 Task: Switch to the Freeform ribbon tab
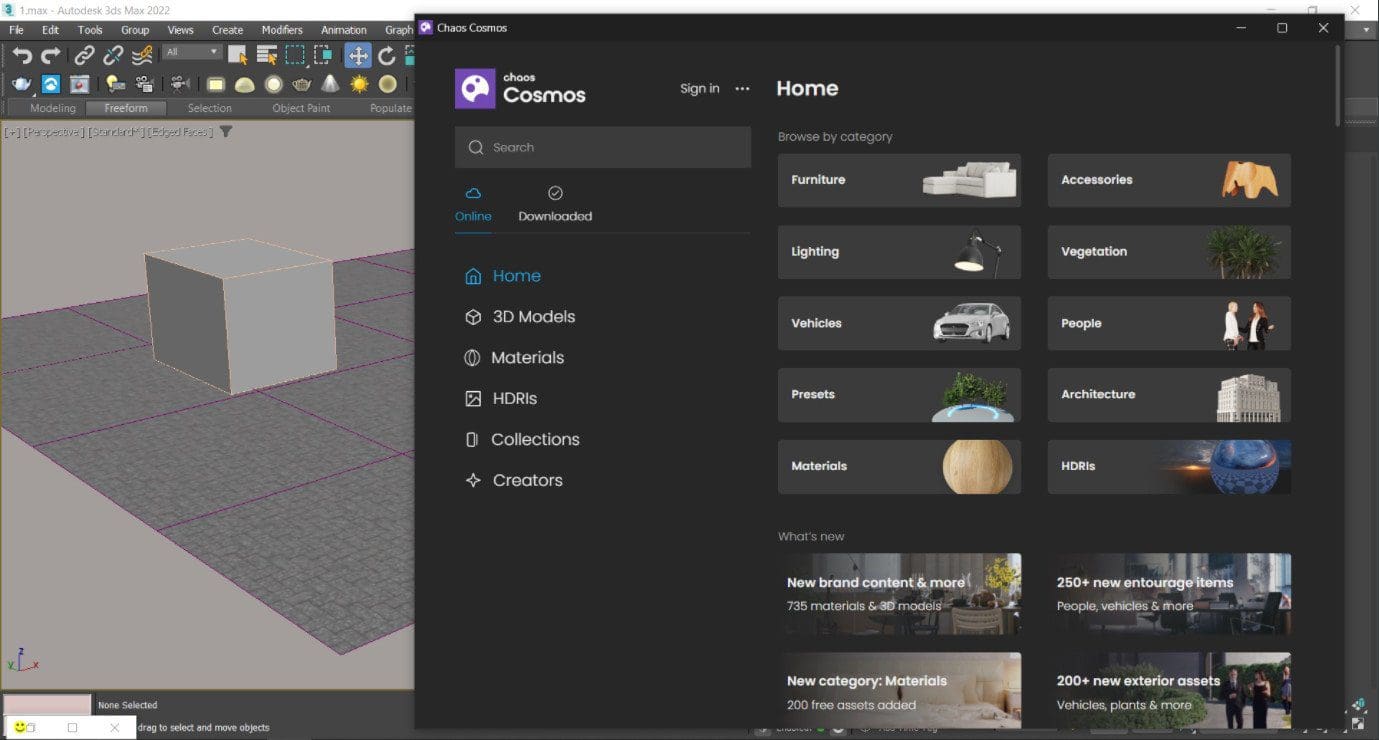point(126,108)
